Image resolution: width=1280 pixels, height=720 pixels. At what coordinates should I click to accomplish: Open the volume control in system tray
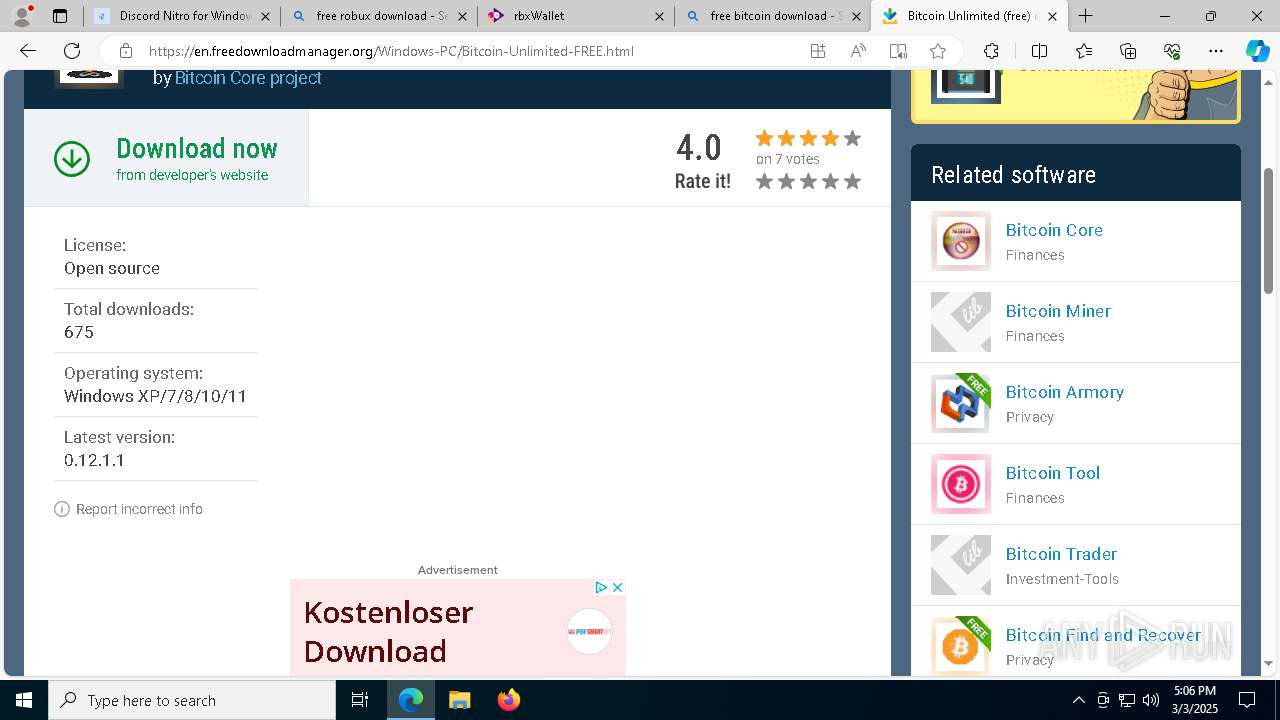coord(1150,700)
